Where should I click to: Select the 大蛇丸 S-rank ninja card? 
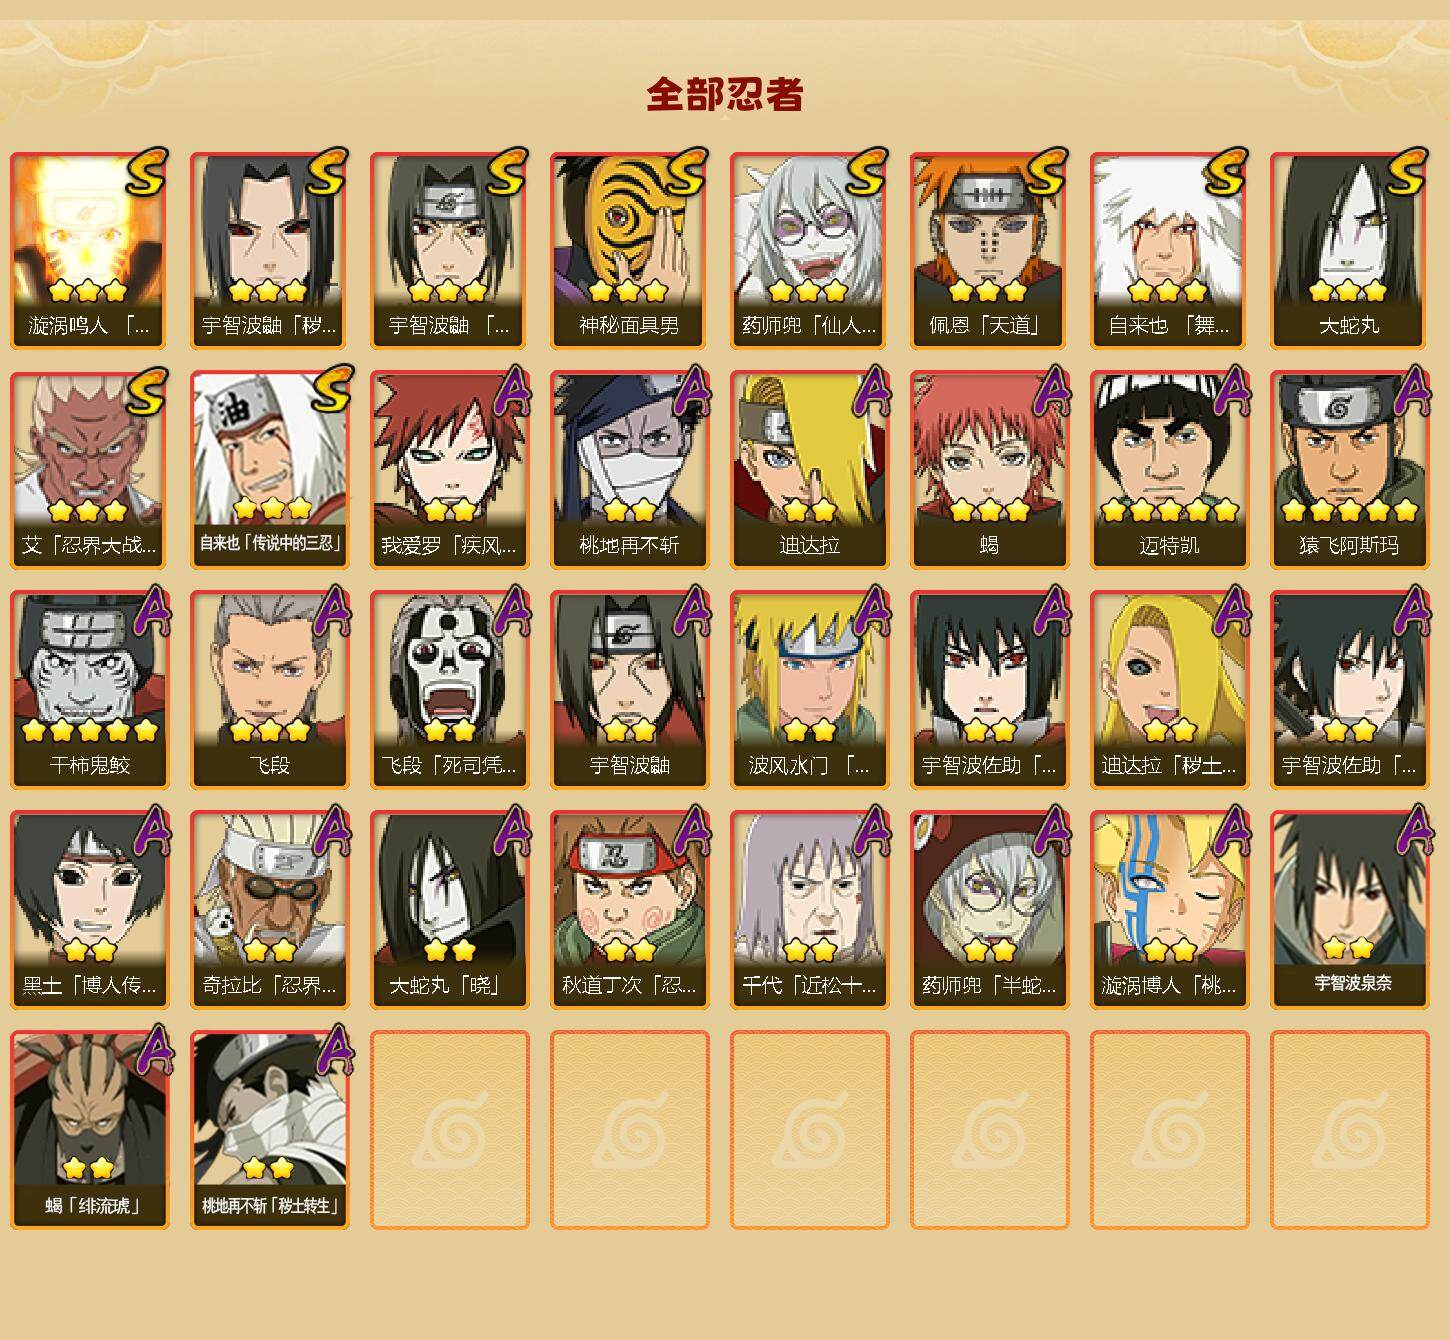coord(1349,250)
